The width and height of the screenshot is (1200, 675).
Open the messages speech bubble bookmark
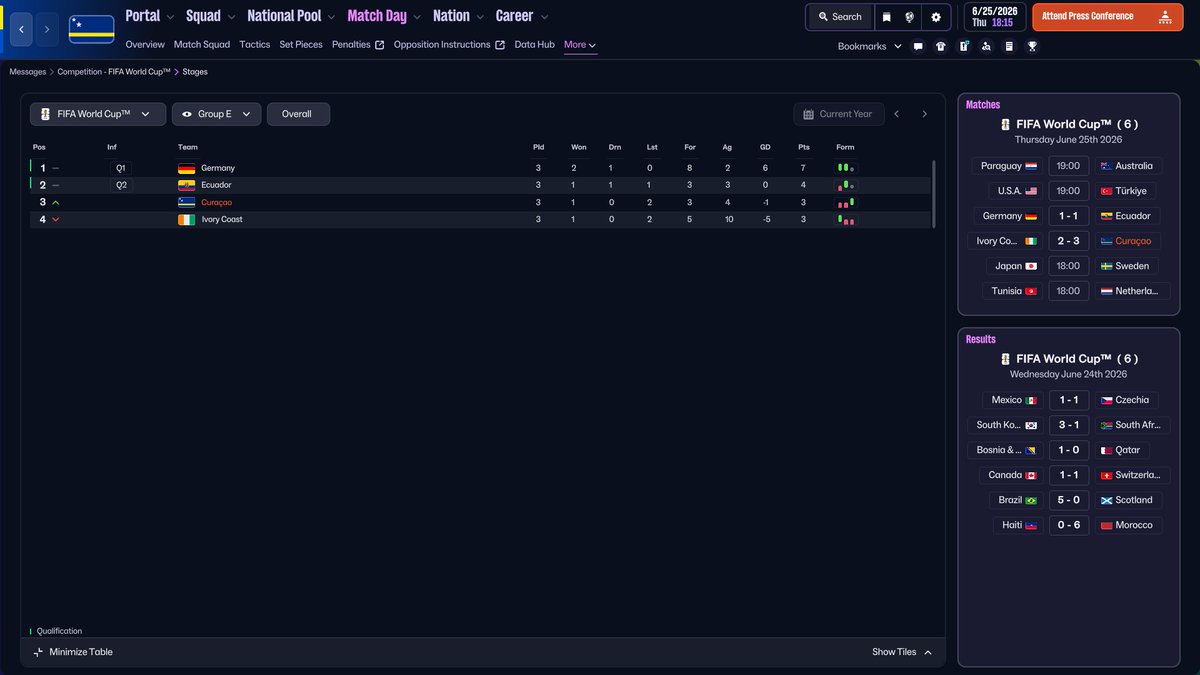coord(918,46)
